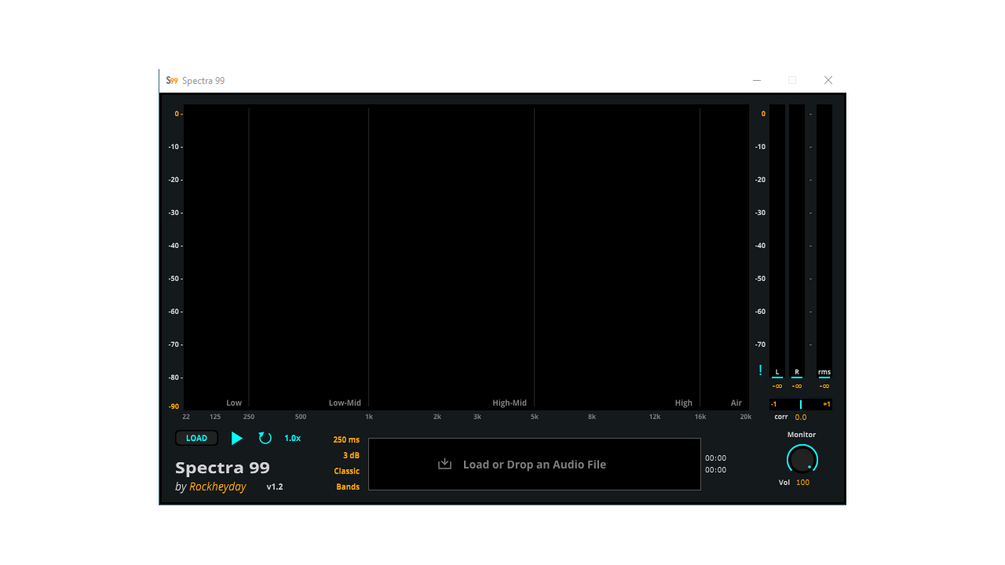Click the 0 value atop the spectrum scale

[177, 114]
